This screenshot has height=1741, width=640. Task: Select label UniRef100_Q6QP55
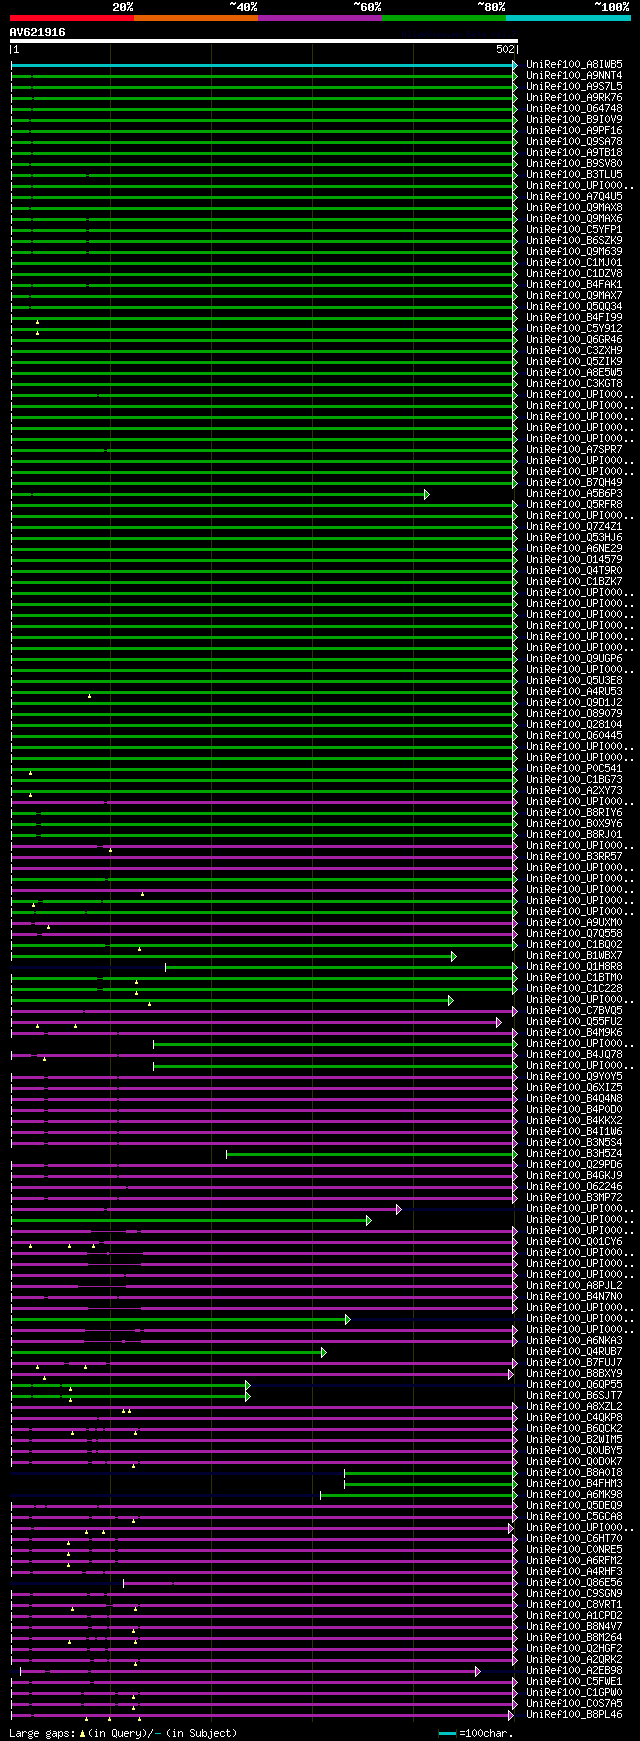click(574, 1385)
